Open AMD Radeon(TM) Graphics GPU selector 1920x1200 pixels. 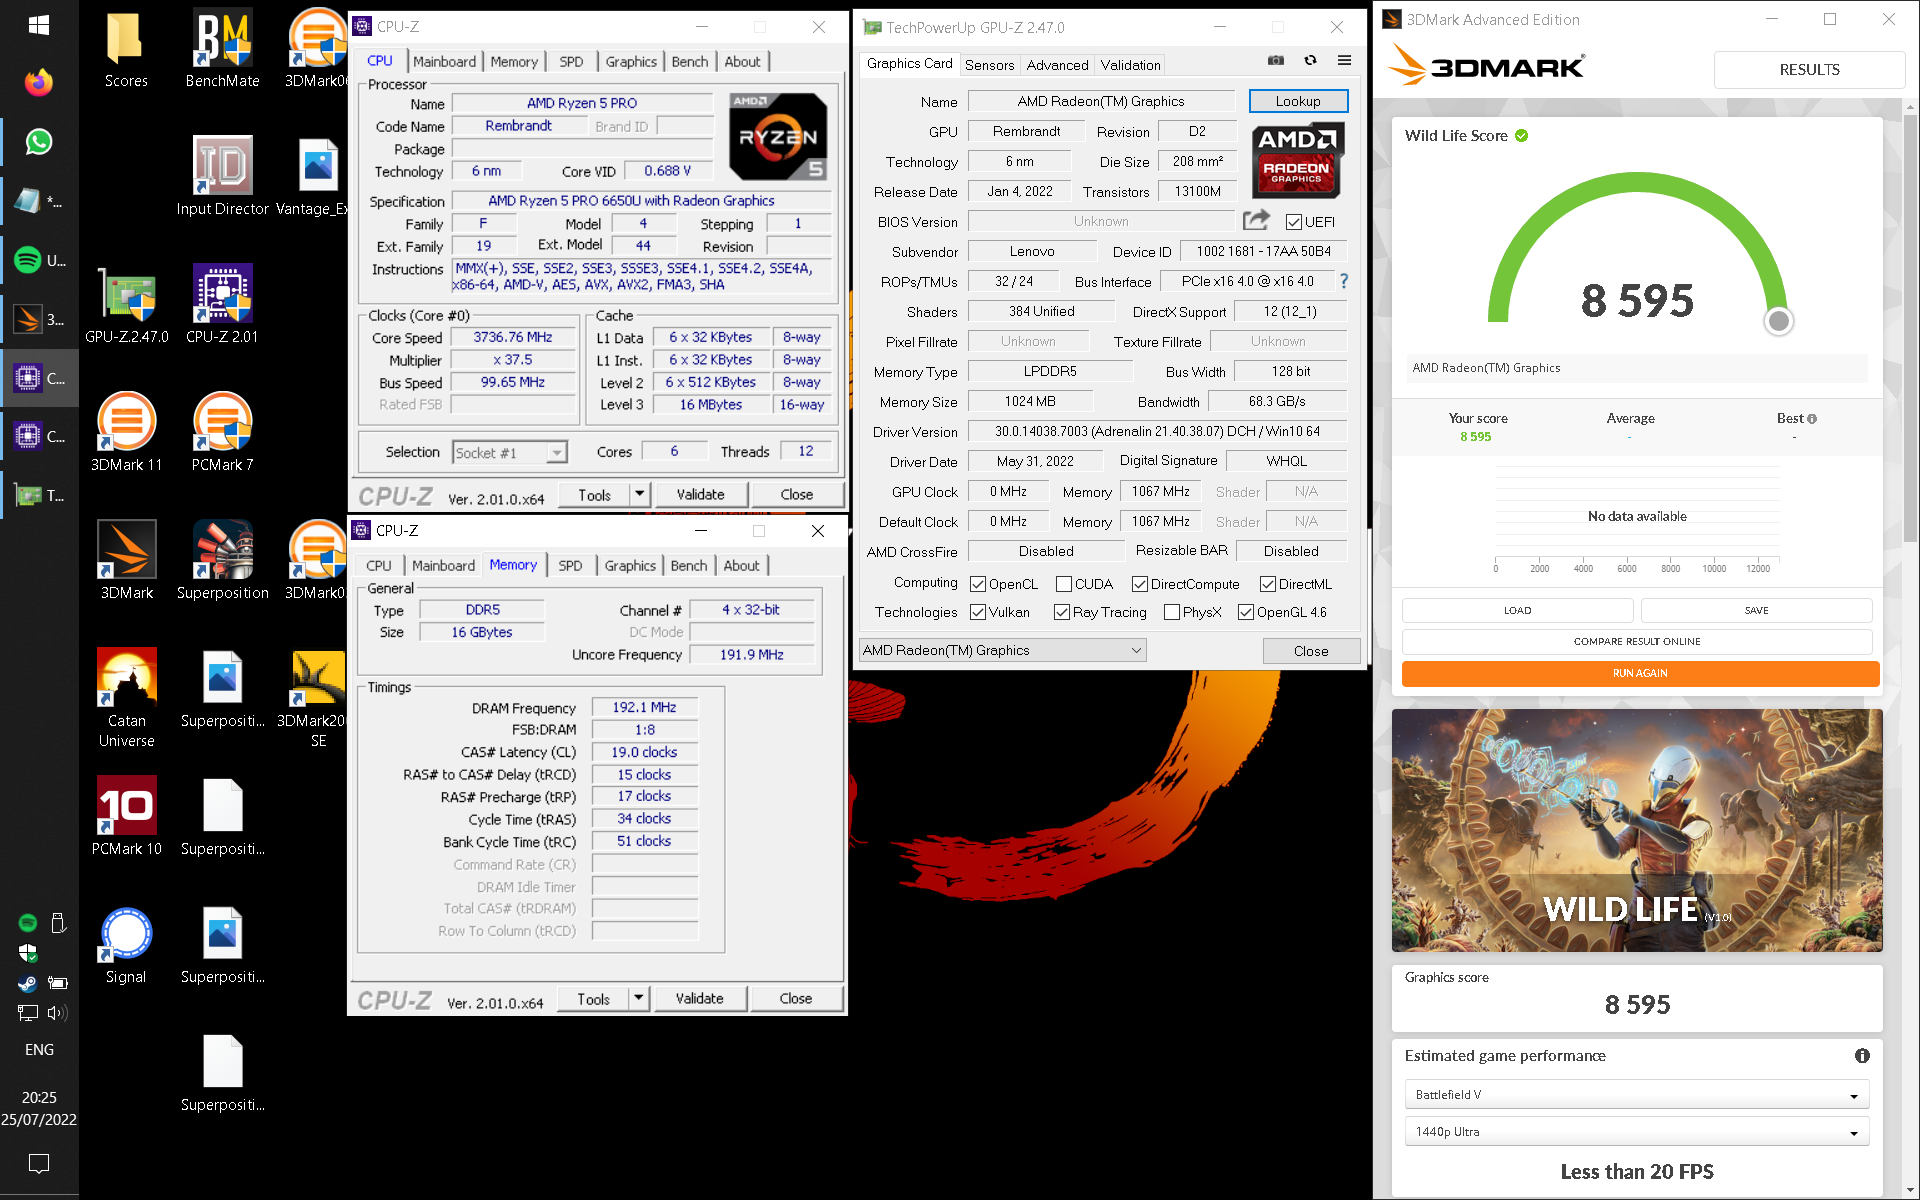1003,650
